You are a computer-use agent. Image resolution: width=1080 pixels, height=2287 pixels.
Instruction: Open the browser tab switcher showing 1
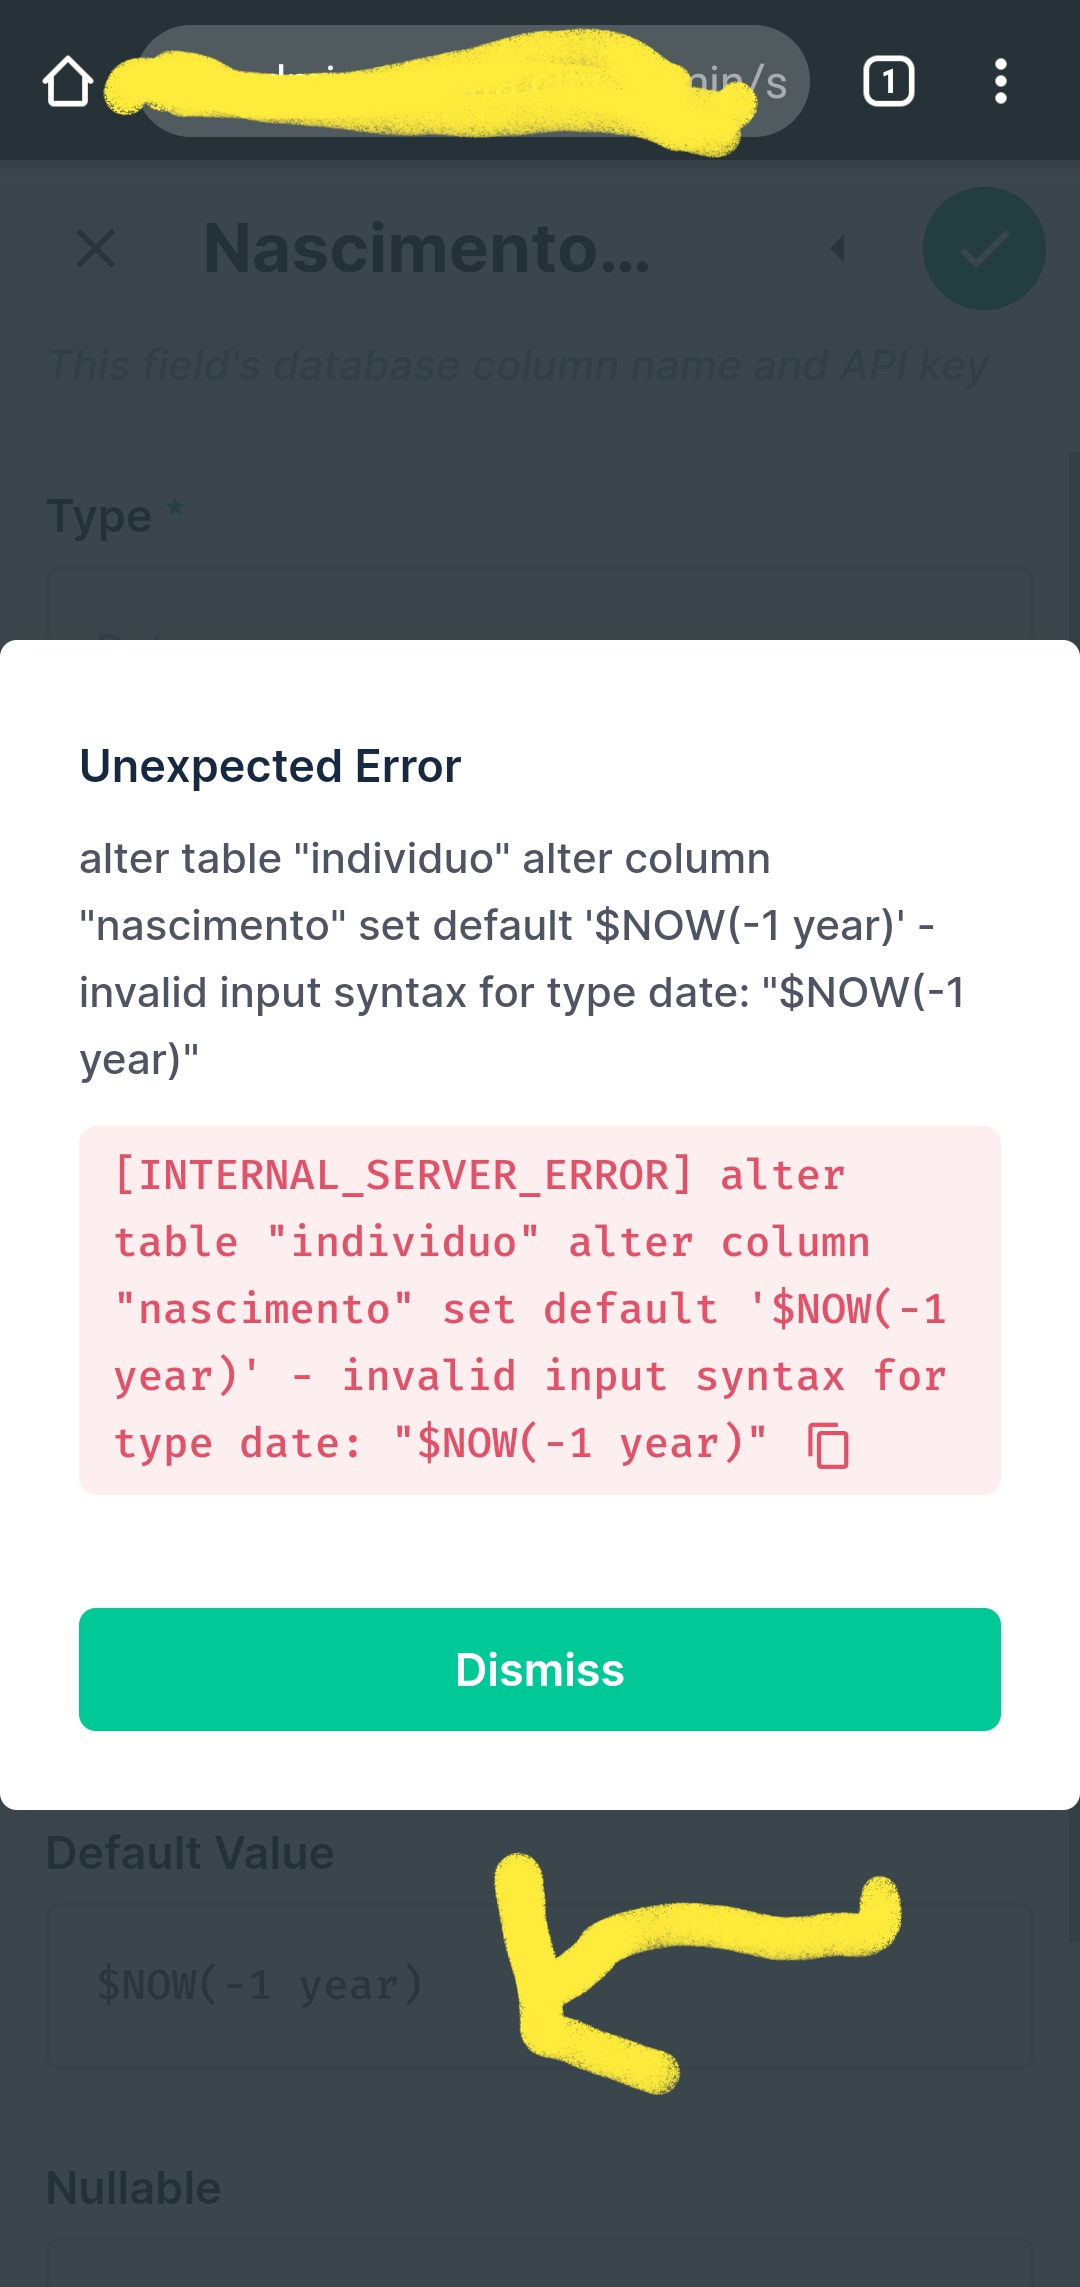click(x=888, y=81)
